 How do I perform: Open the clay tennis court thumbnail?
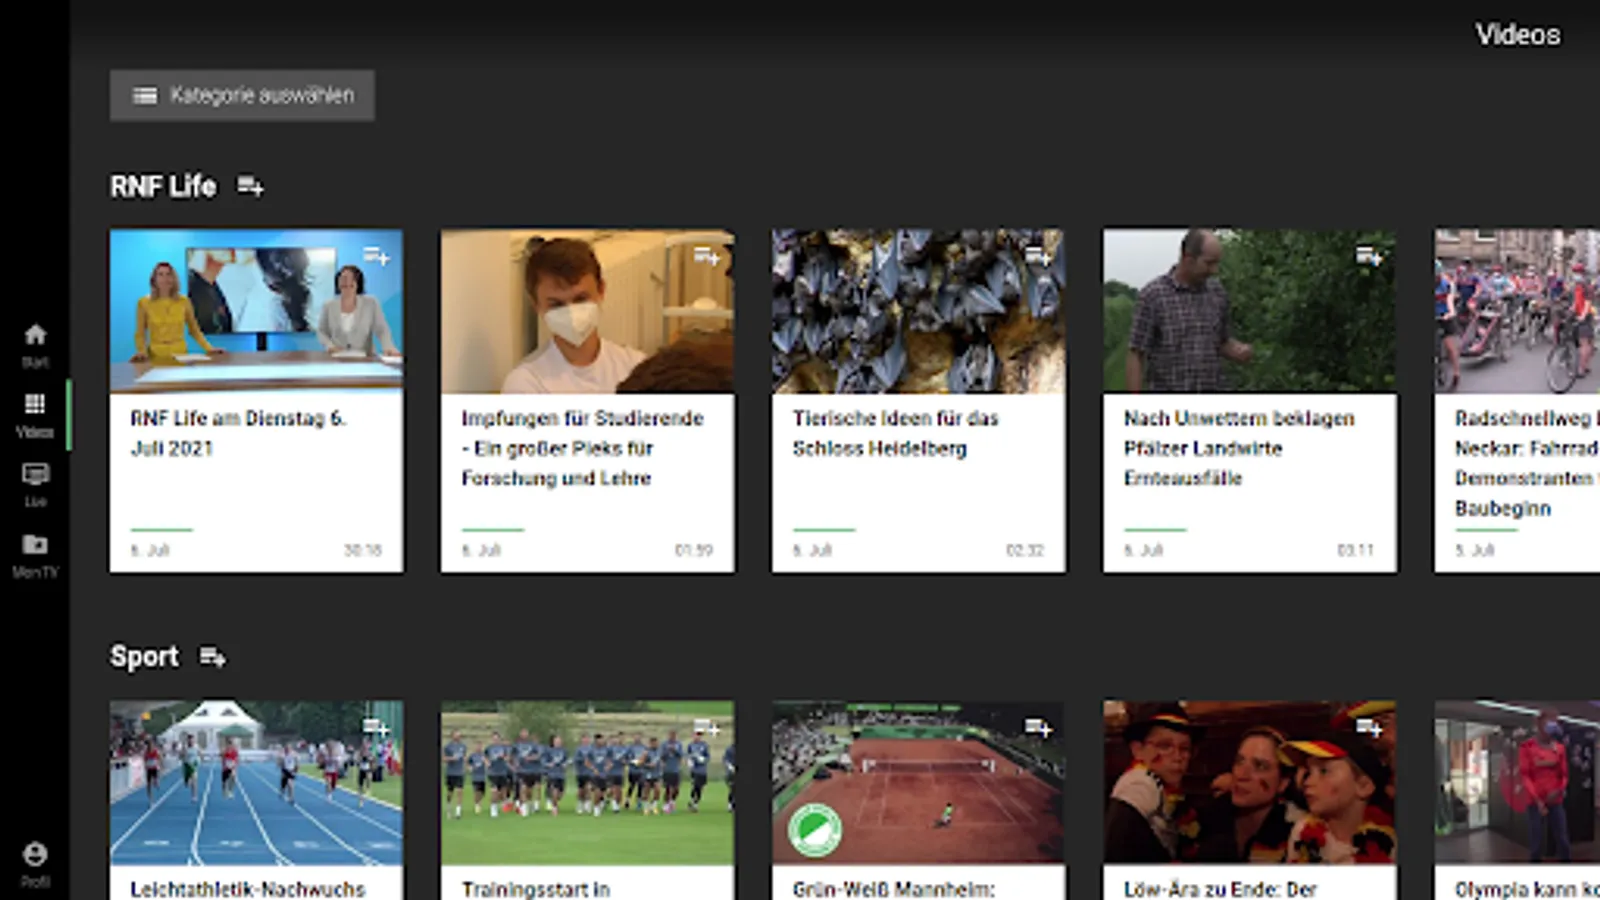click(919, 782)
